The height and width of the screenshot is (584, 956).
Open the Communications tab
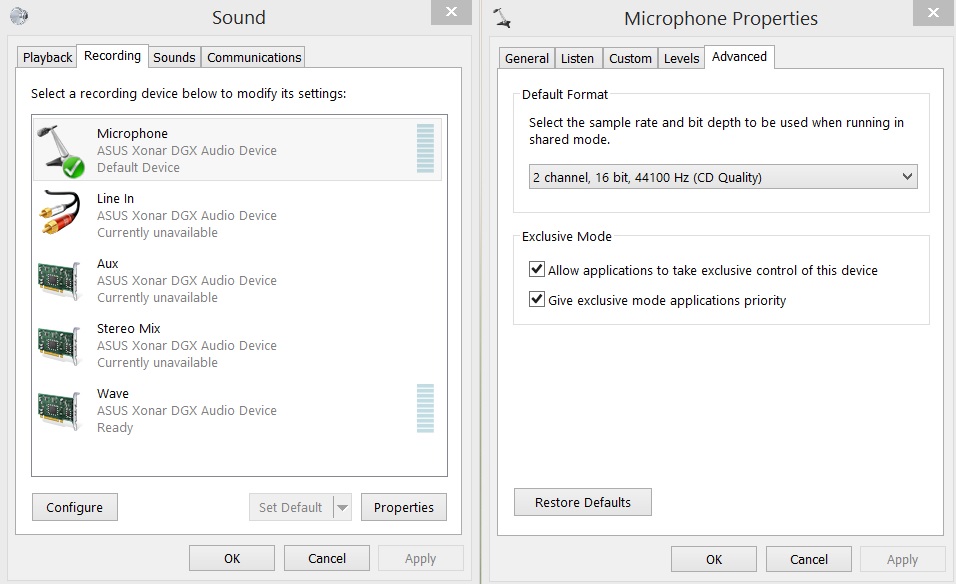point(254,57)
